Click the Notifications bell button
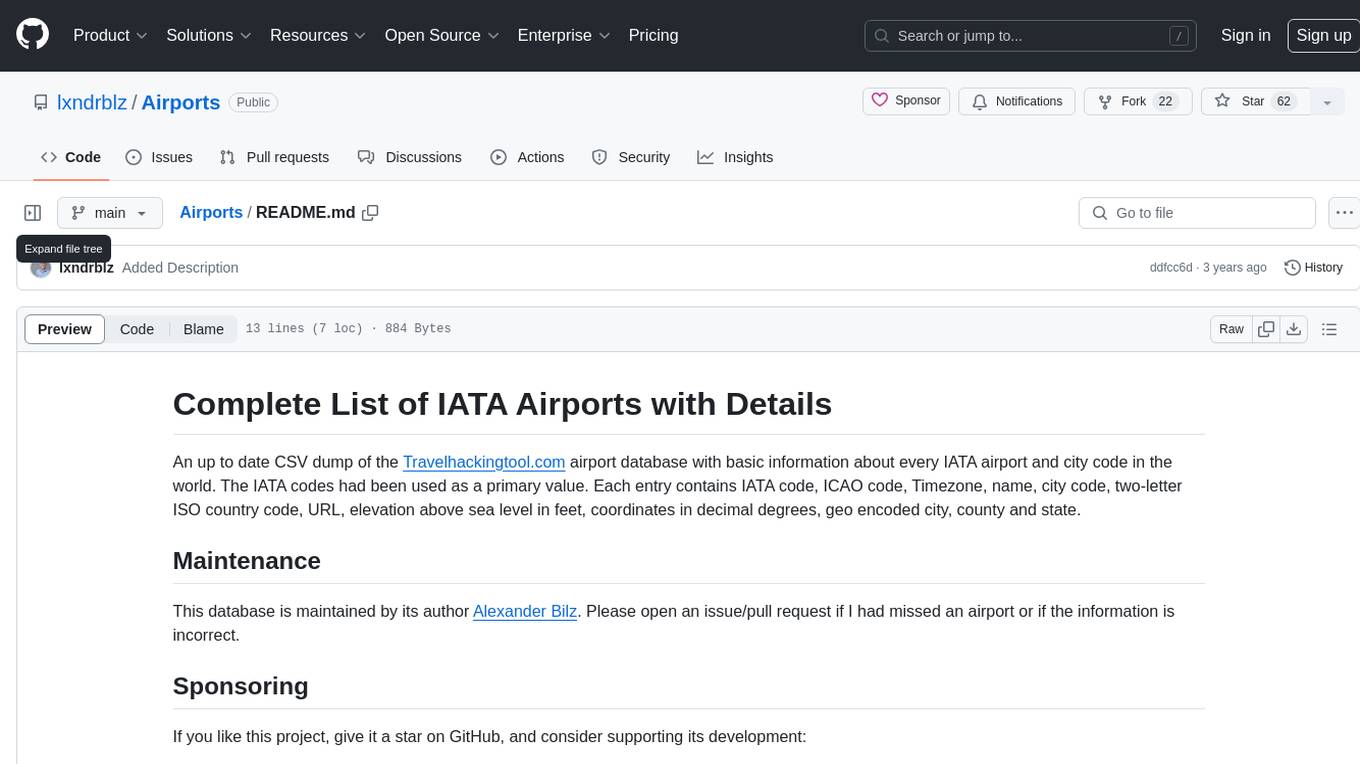Viewport: 1360px width, 764px height. tap(1017, 102)
